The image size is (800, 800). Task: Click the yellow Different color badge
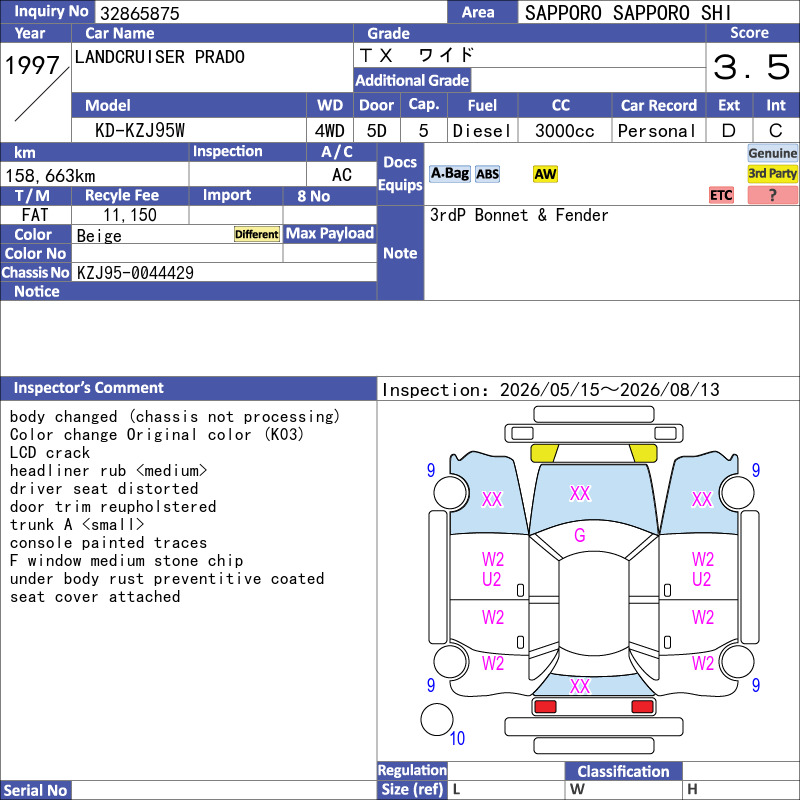(x=257, y=234)
